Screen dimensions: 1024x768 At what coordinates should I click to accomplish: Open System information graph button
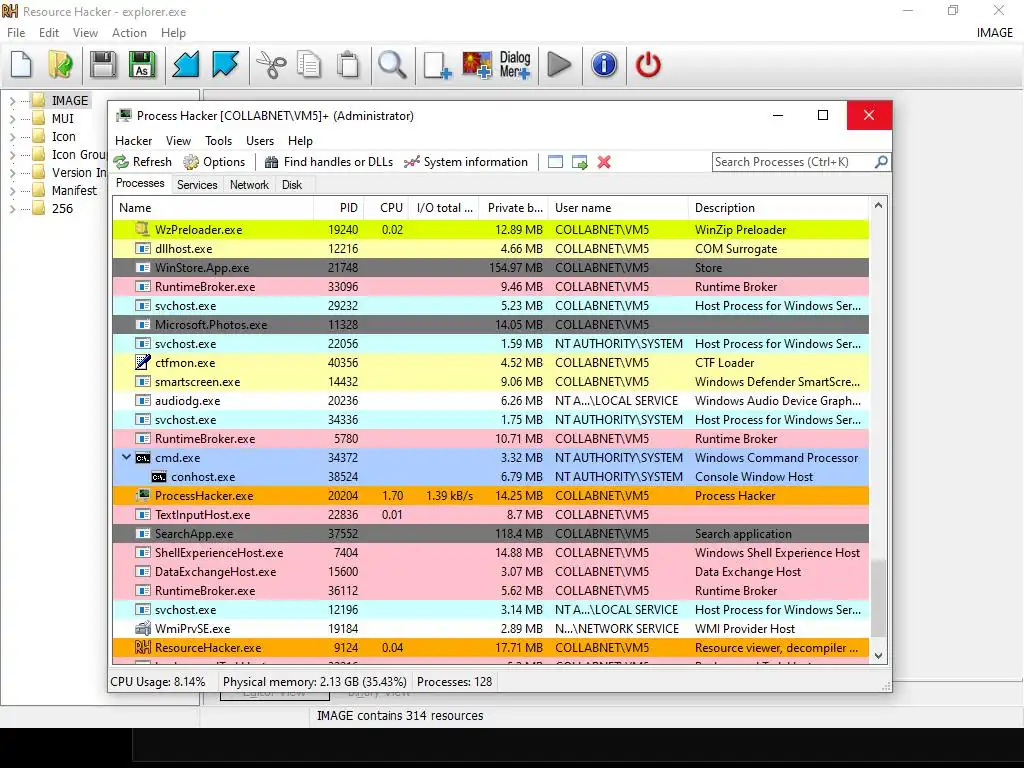tap(466, 162)
